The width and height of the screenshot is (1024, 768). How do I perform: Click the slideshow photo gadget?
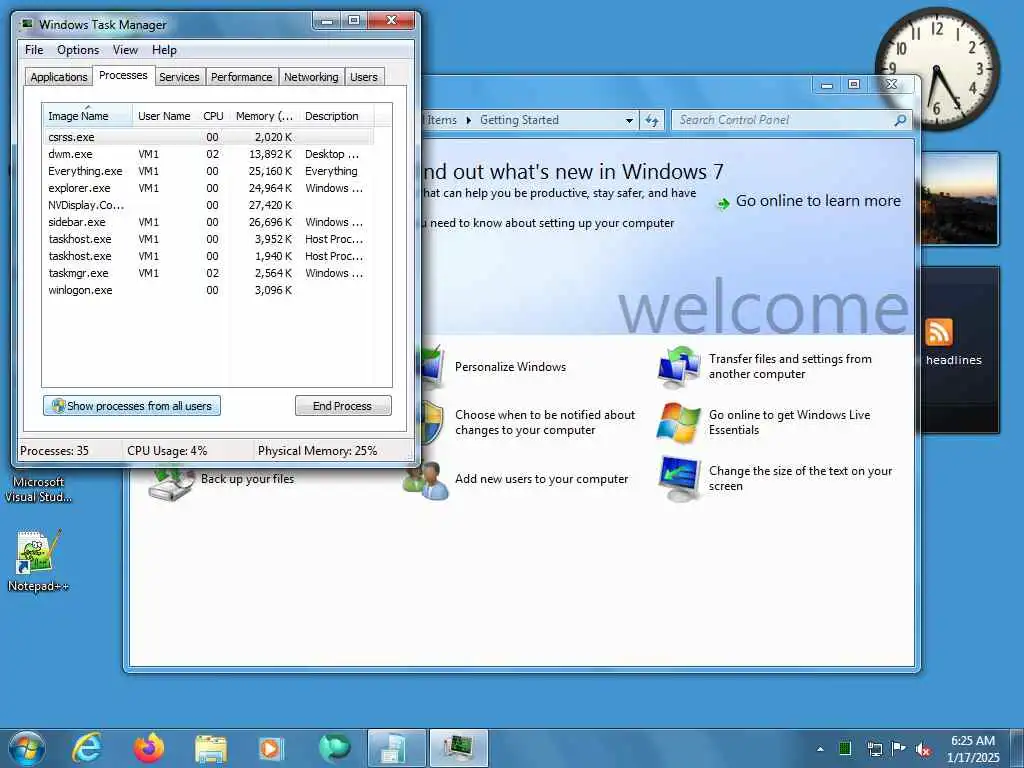(959, 199)
